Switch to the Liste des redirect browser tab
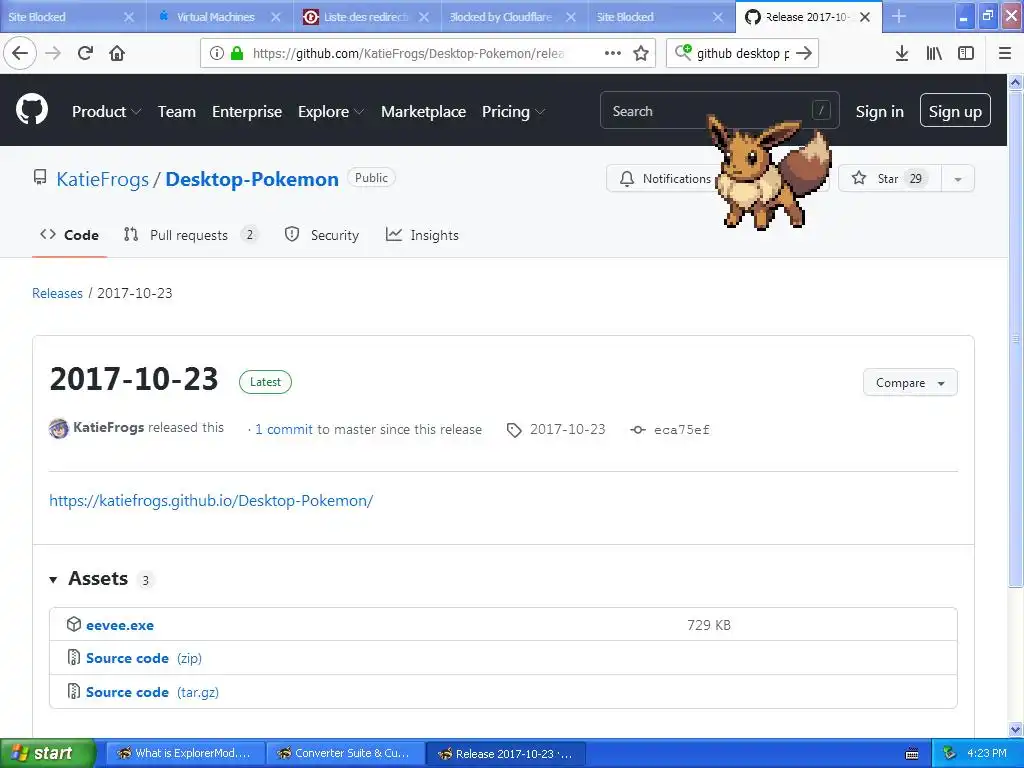The width and height of the screenshot is (1024, 768). 365,17
